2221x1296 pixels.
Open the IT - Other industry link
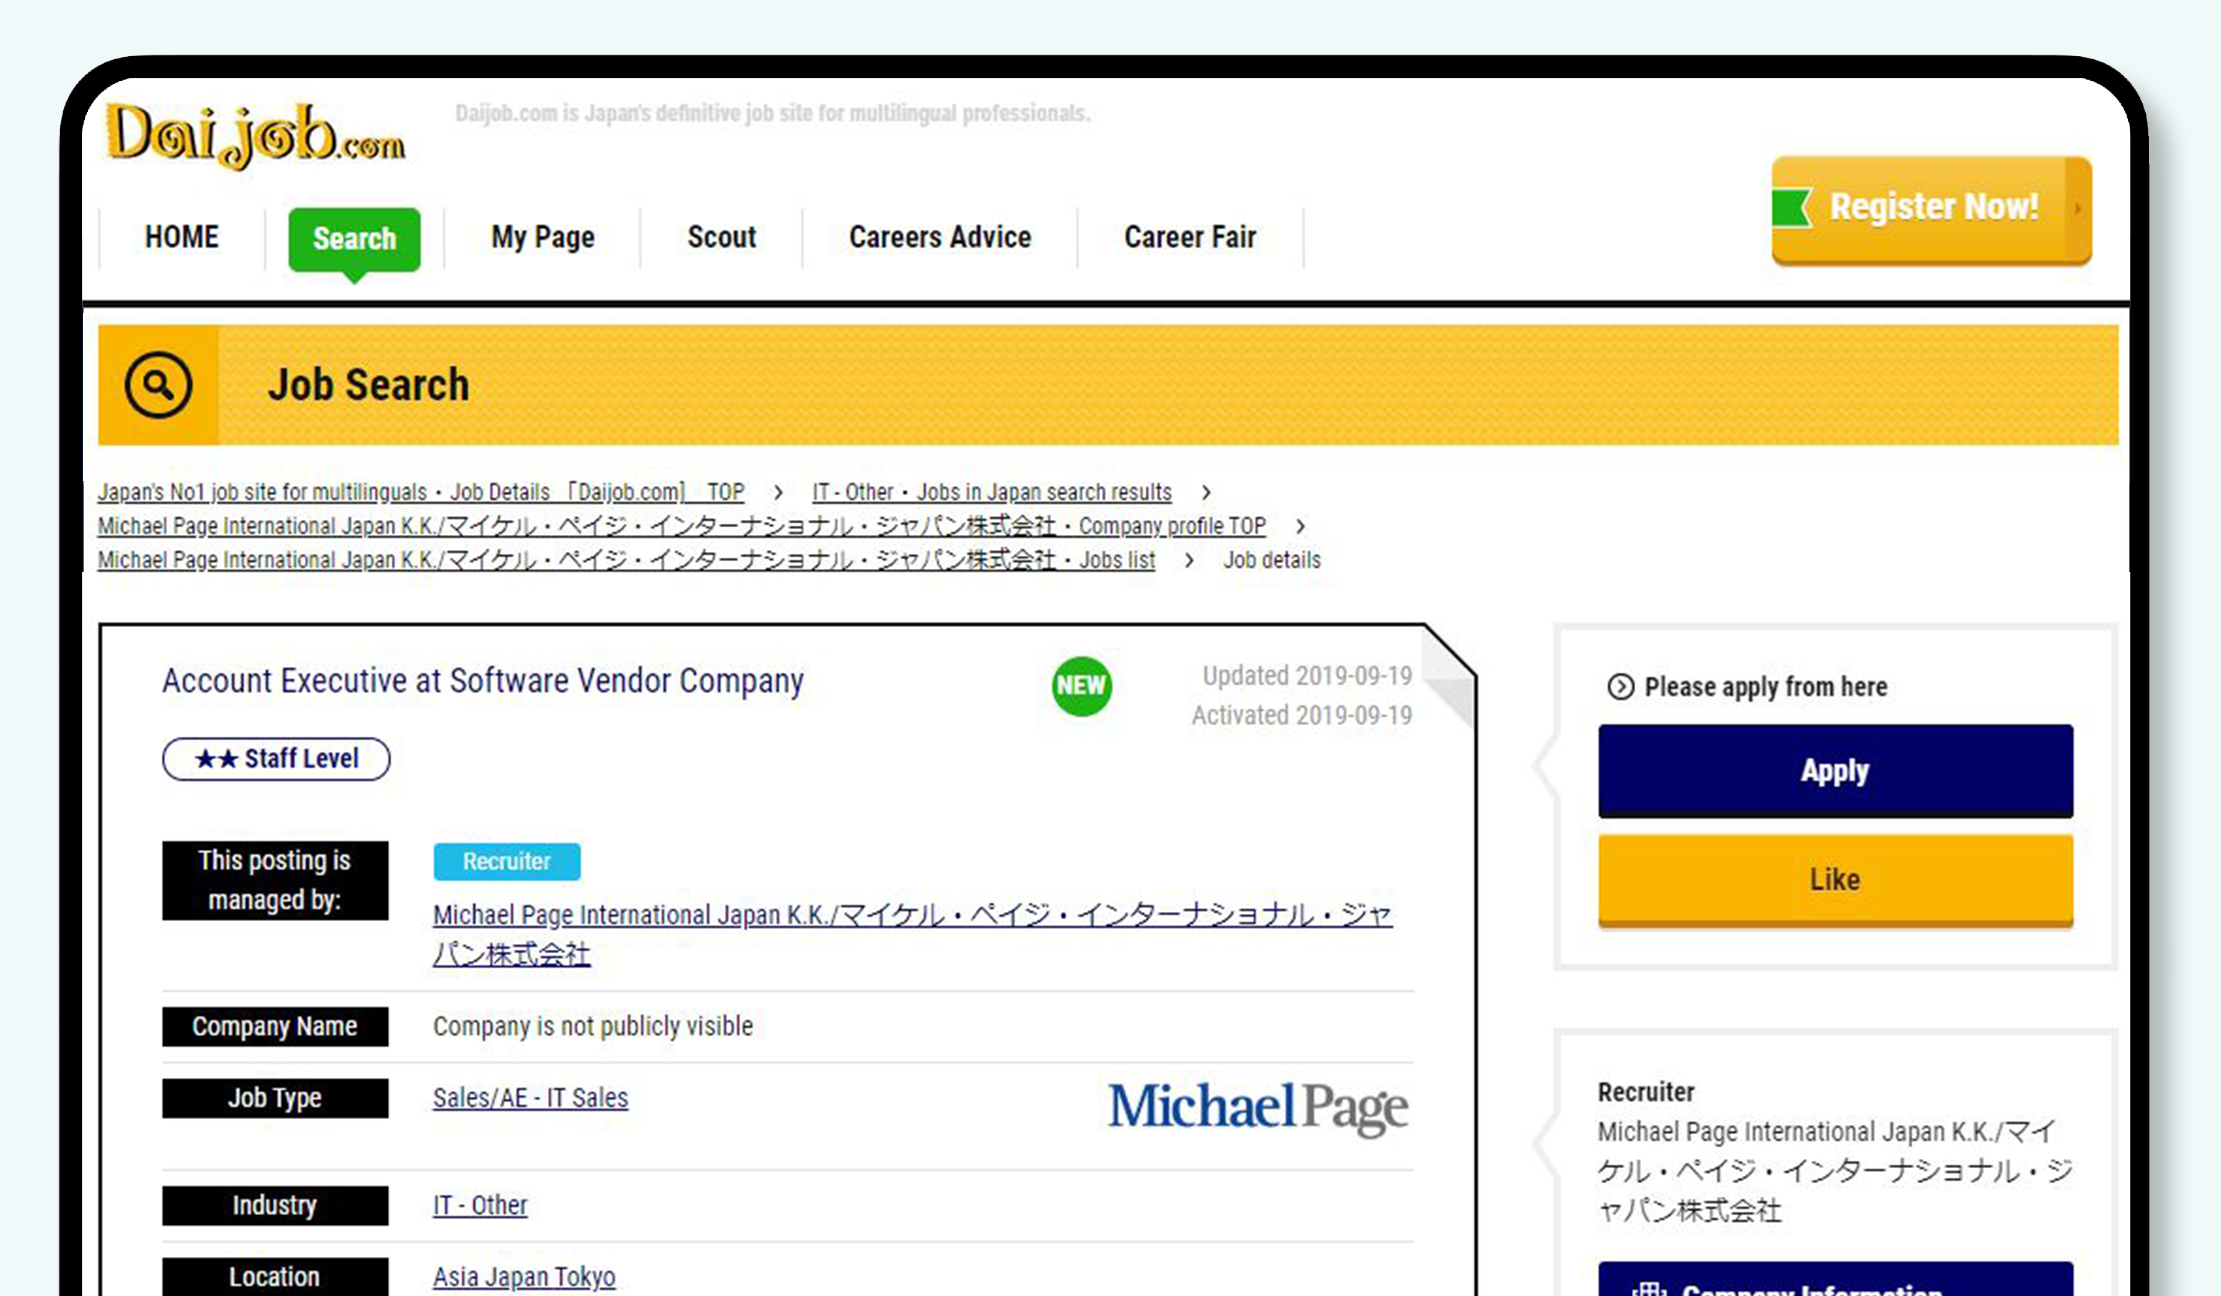click(x=480, y=1206)
